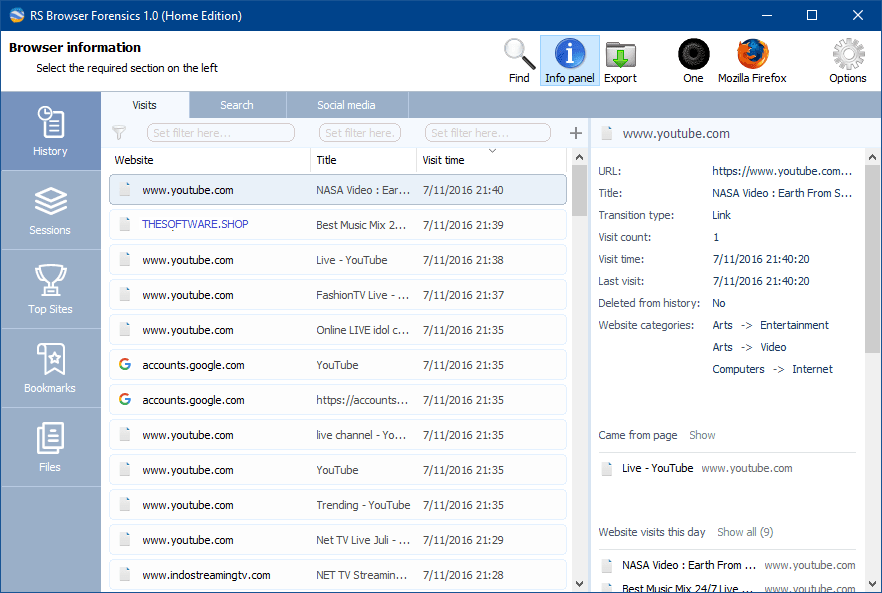The width and height of the screenshot is (882, 593).
Task: View Top Sites in the sidebar
Action: [50, 288]
